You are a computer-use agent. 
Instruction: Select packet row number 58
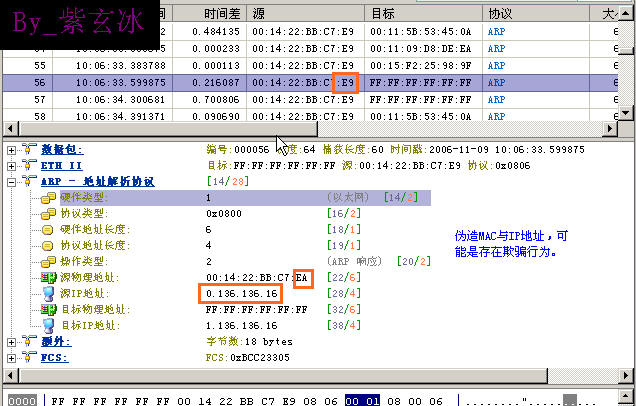(310, 115)
